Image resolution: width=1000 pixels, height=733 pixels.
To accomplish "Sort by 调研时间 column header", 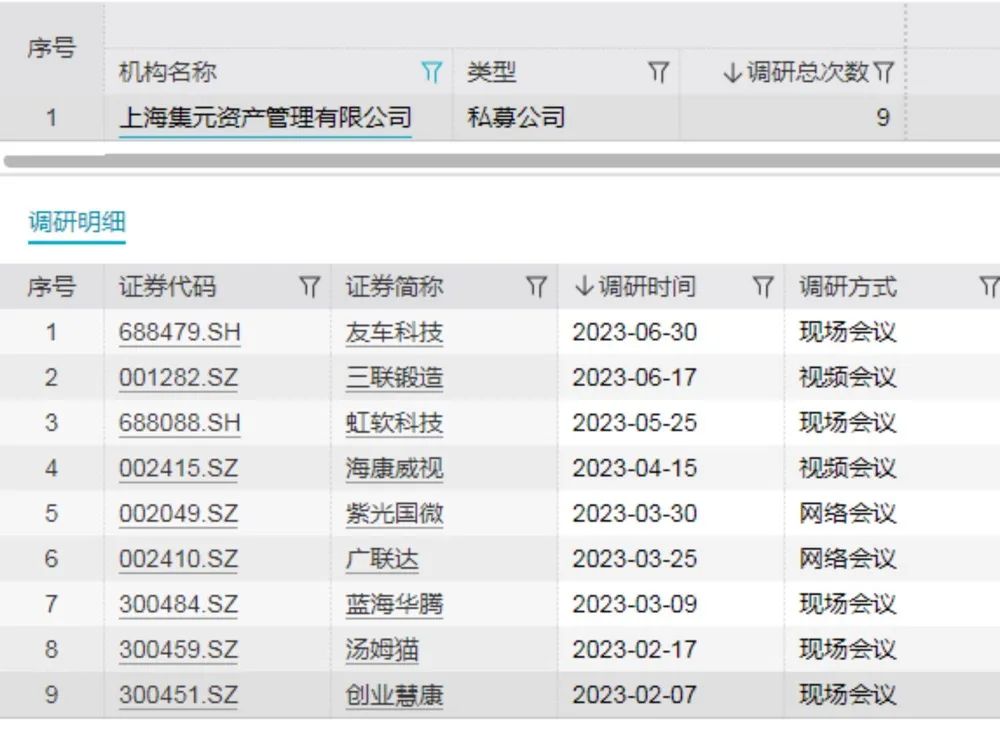I will pos(635,287).
